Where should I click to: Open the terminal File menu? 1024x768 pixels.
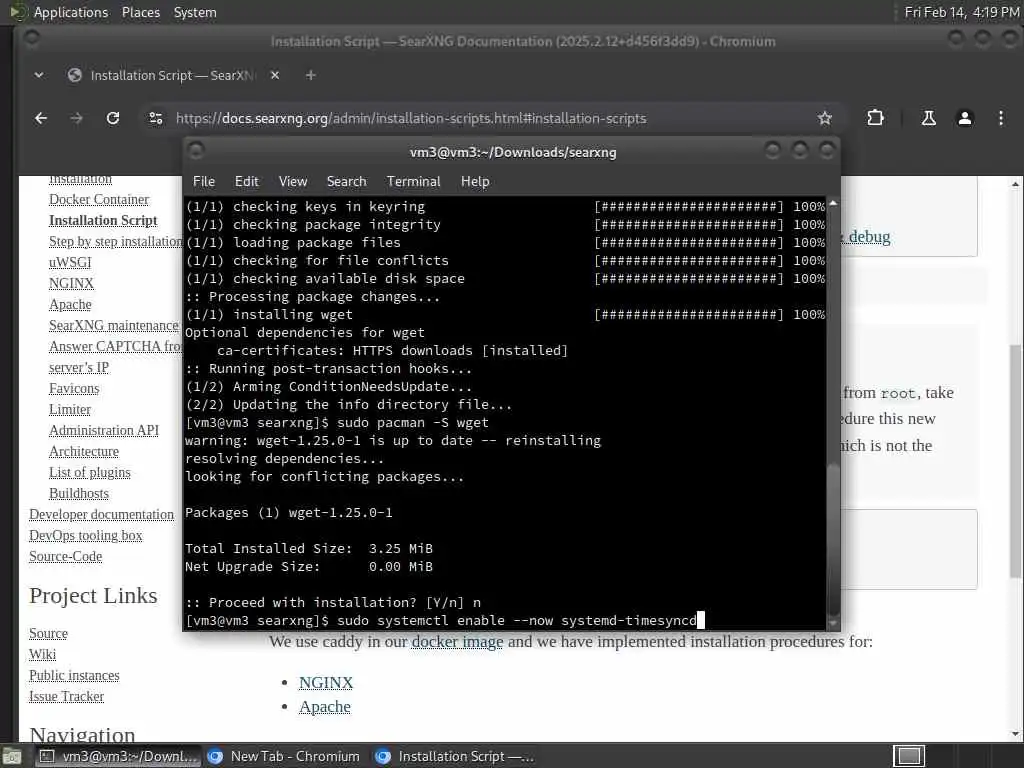click(x=204, y=182)
